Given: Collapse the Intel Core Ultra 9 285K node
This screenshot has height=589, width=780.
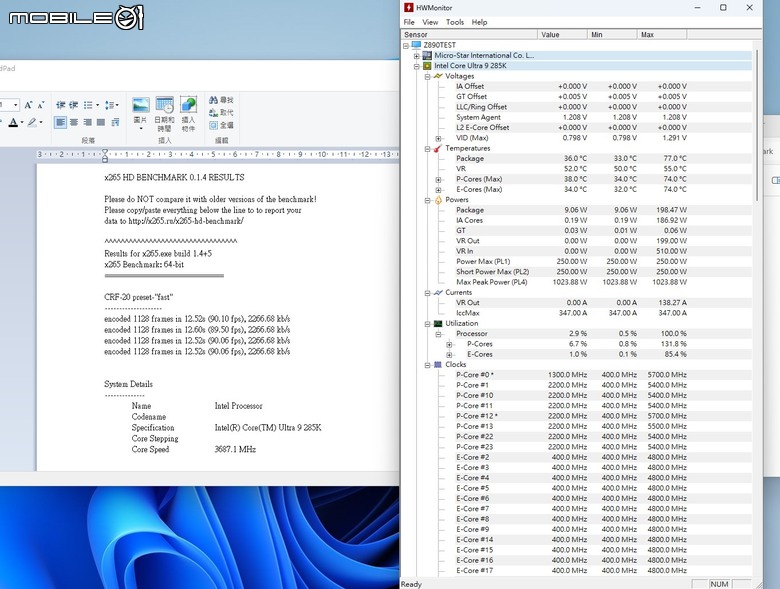Looking at the screenshot, I should point(417,66).
